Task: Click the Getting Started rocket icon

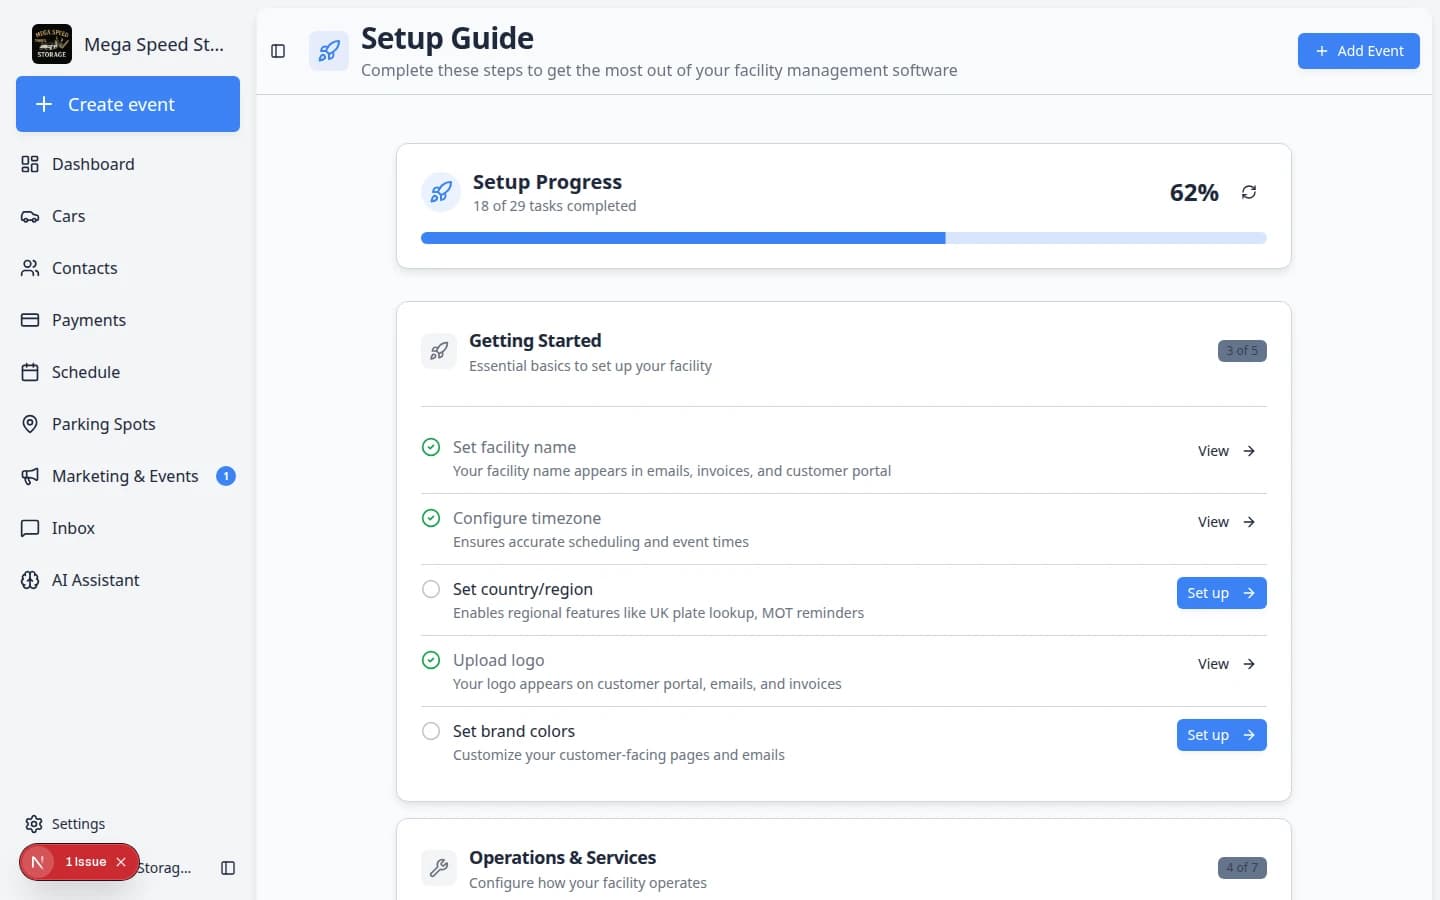Action: pyautogui.click(x=439, y=351)
